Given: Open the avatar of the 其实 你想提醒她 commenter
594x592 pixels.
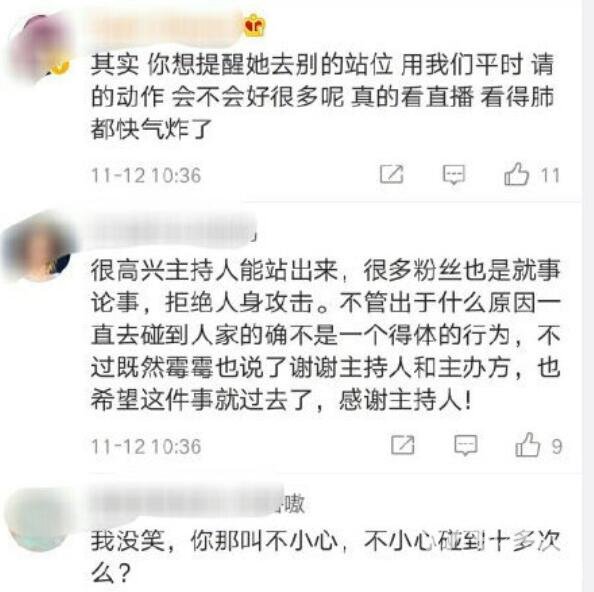Looking at the screenshot, I should point(40,47).
